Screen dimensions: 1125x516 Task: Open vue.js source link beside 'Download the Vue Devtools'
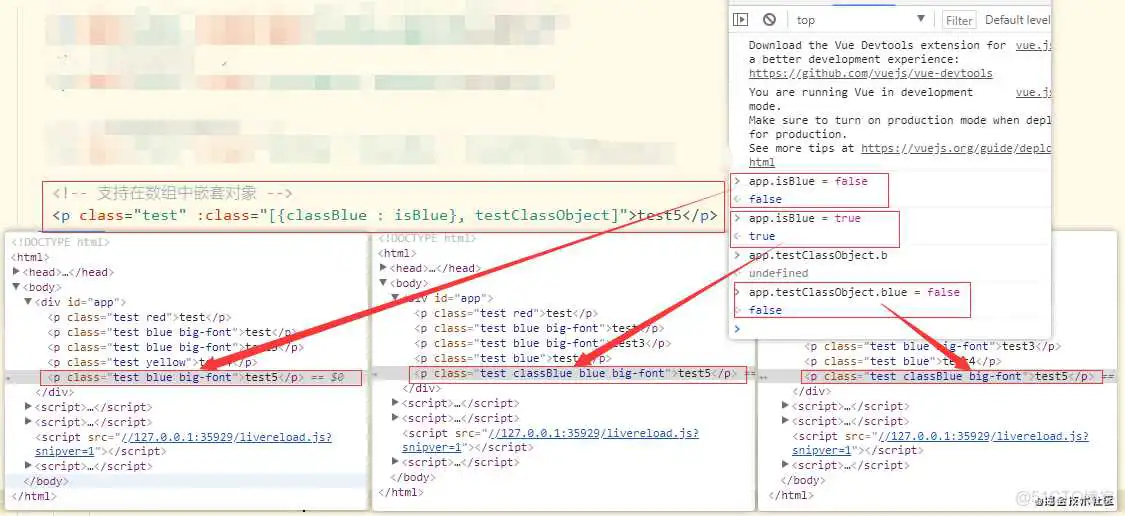tap(1034, 45)
